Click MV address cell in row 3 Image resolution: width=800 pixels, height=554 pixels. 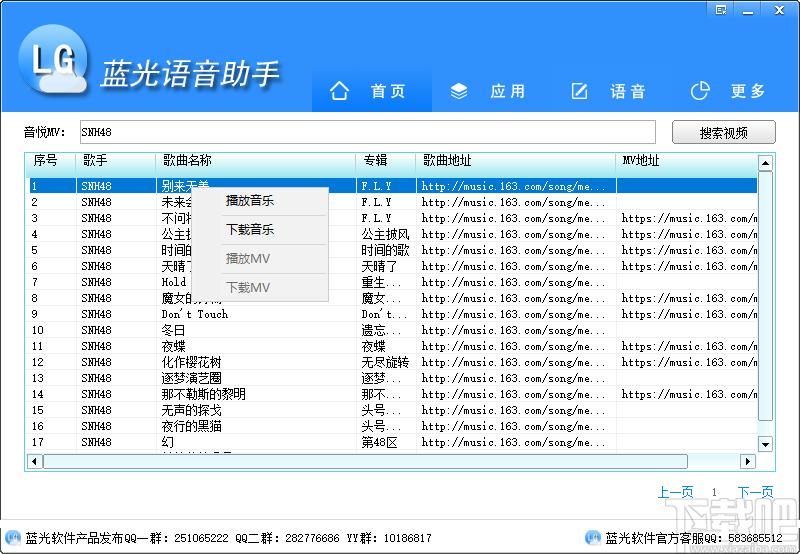coord(689,218)
